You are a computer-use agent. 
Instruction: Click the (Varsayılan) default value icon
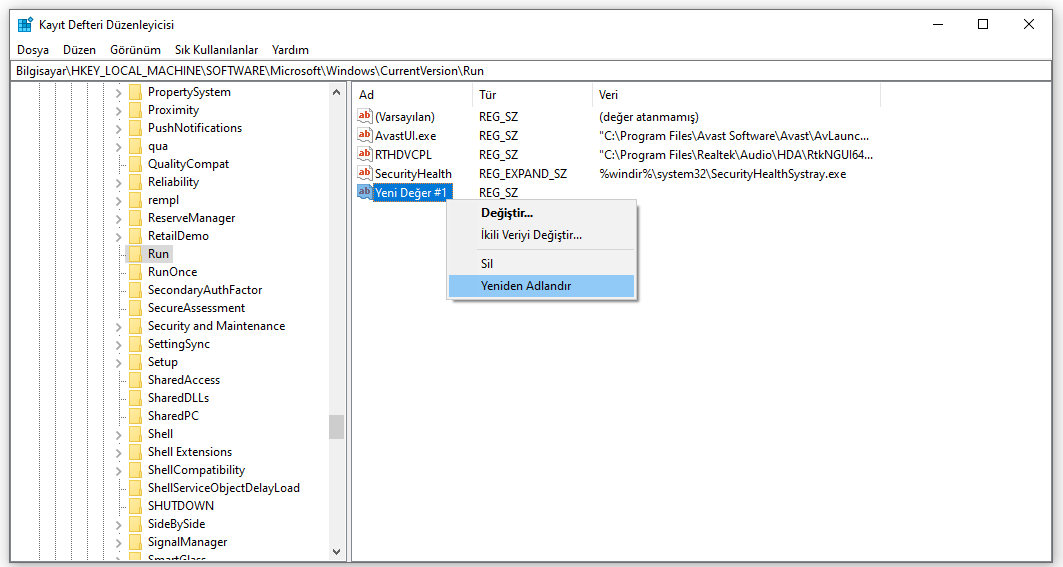click(x=365, y=117)
